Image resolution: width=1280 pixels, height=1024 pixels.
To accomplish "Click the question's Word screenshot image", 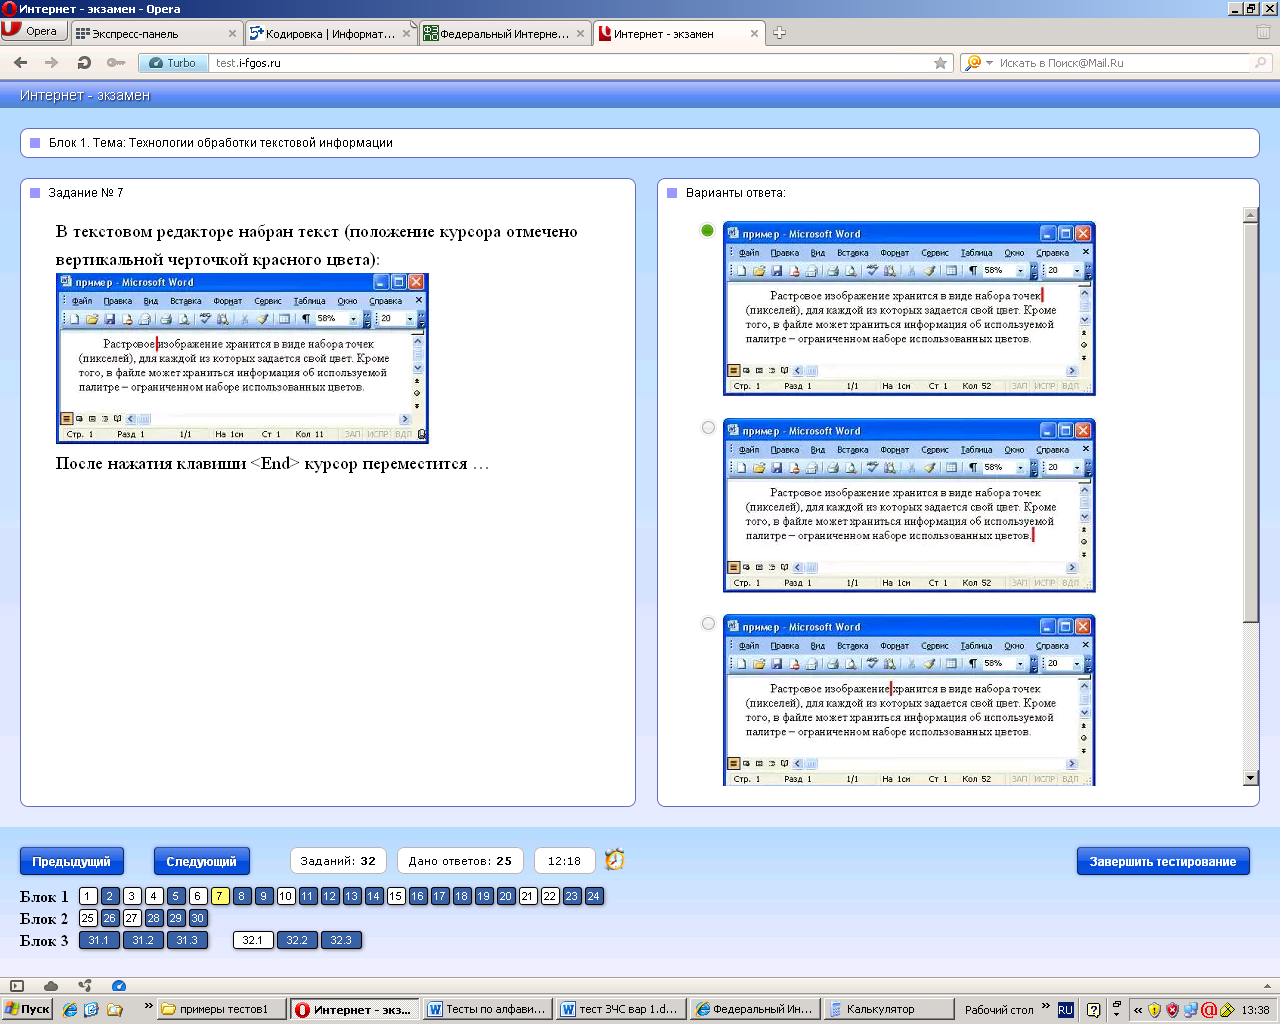I will pyautogui.click(x=242, y=358).
